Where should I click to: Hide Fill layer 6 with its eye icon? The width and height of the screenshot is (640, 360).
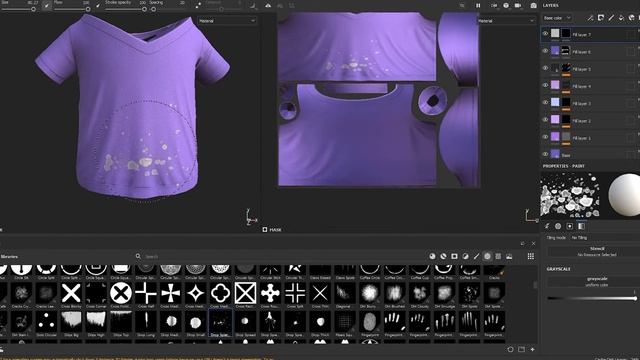[x=545, y=51]
